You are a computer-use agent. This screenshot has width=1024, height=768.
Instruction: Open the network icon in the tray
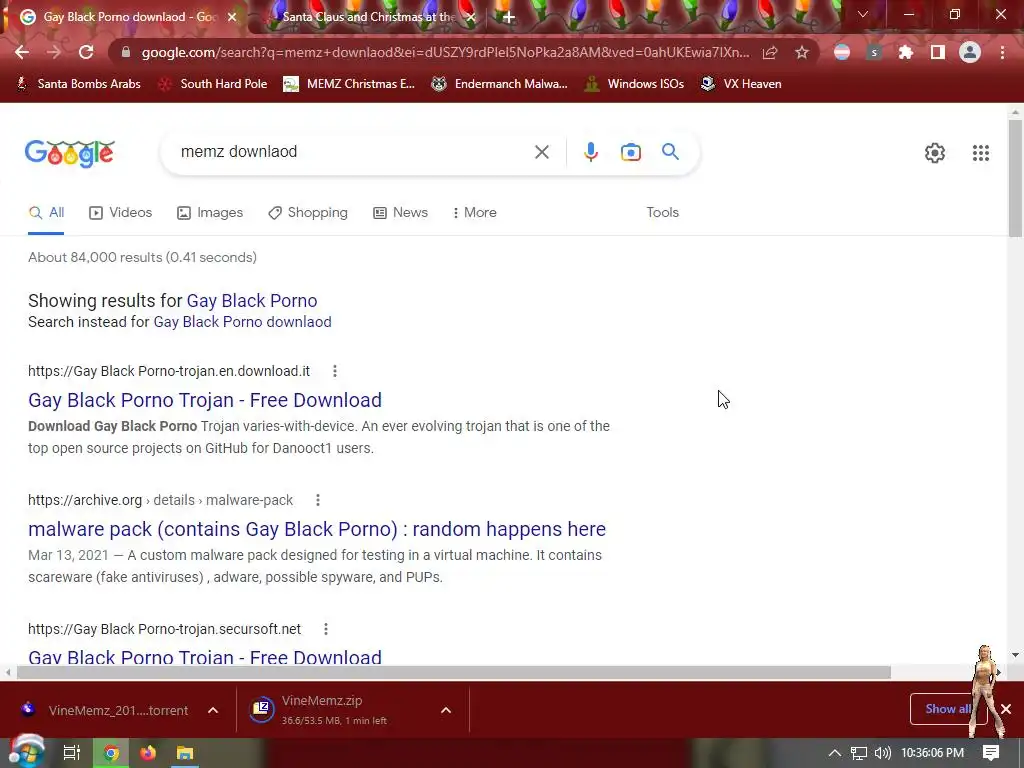[x=859, y=753]
